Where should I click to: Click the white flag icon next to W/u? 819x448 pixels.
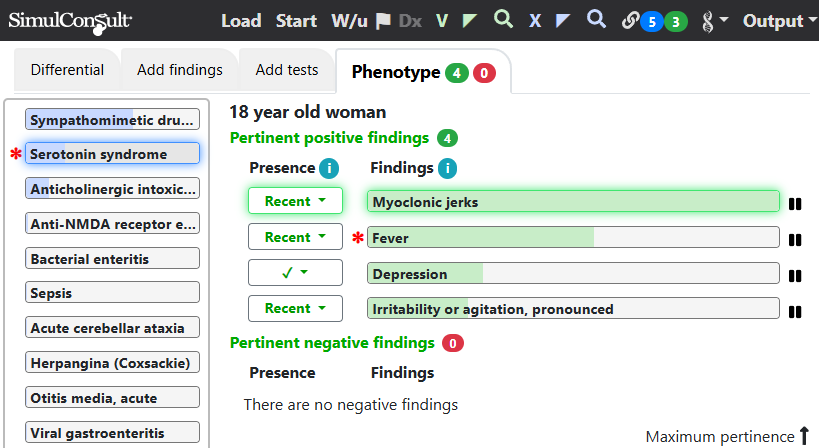point(383,21)
